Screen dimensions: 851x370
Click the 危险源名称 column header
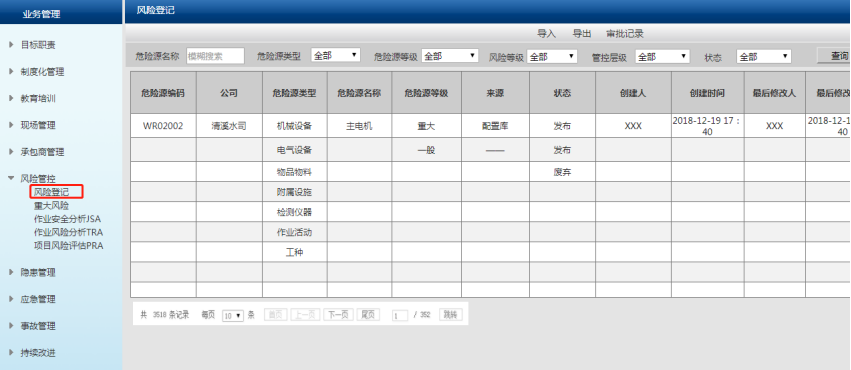(x=359, y=93)
